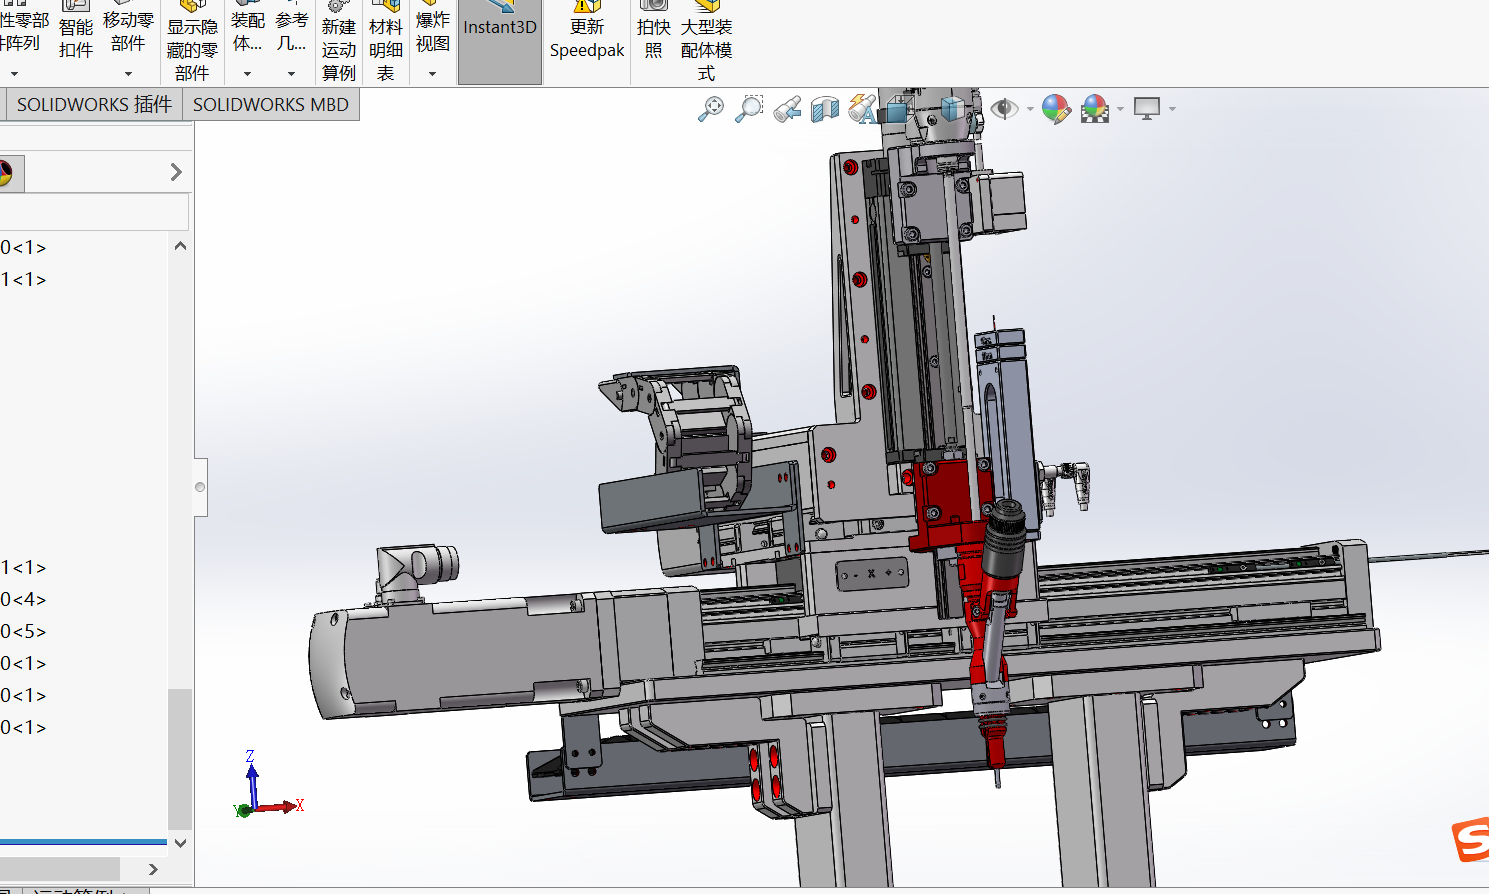This screenshot has height=894, width=1489.
Task: Expand 移动零部件 dropdown arrow
Action: coord(128,74)
